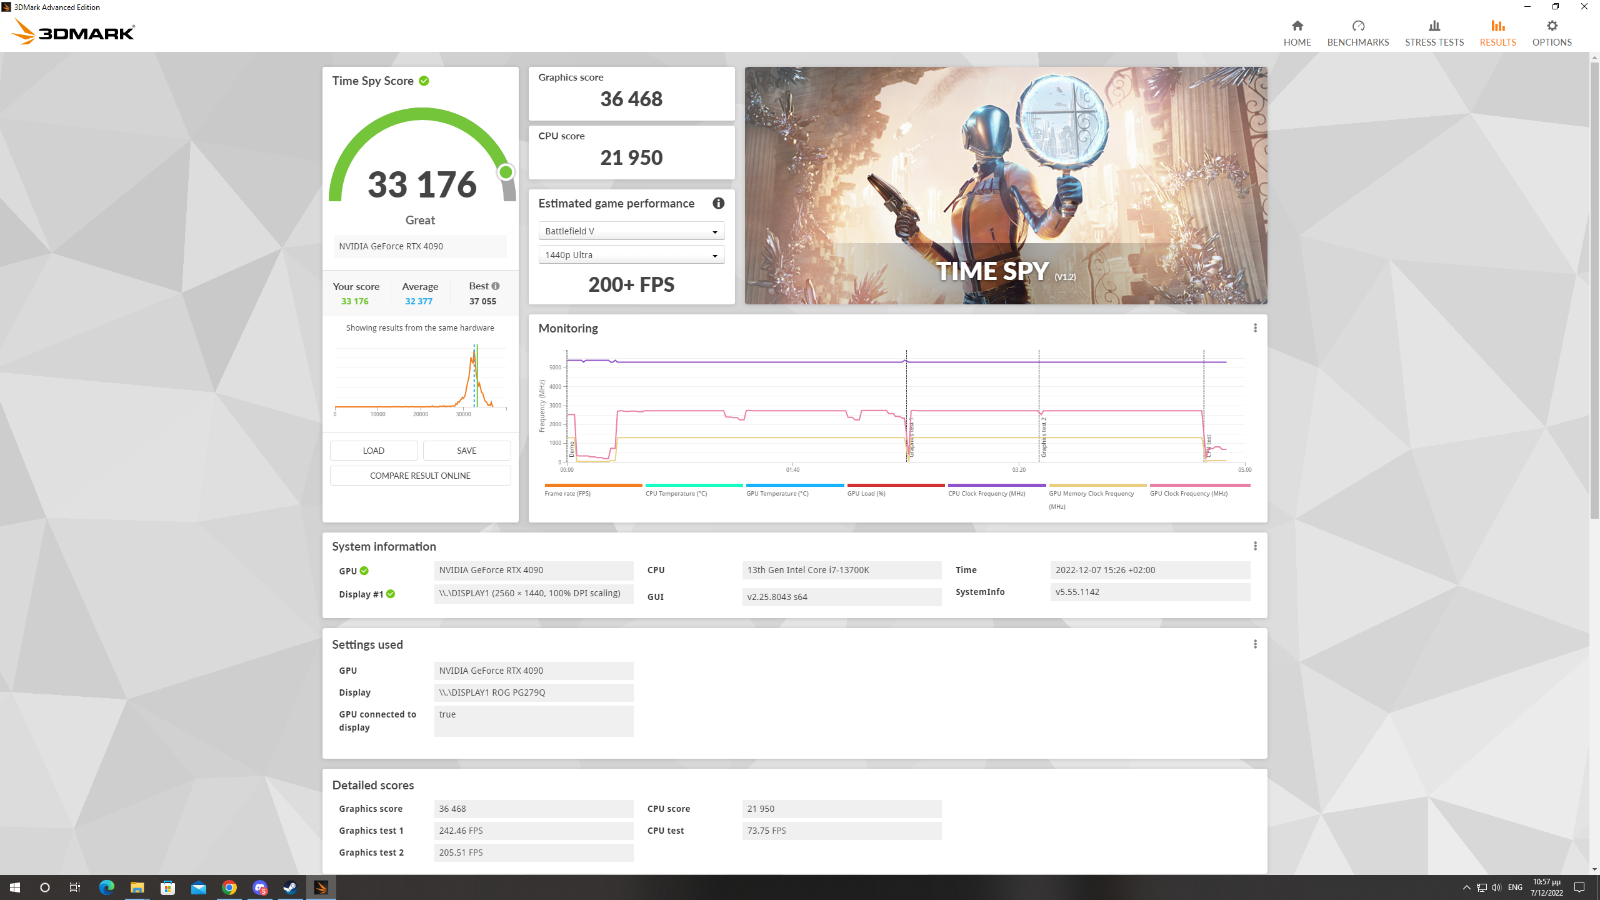Click the 3DMark taskbar icon
The width and height of the screenshot is (1600, 900).
(321, 888)
